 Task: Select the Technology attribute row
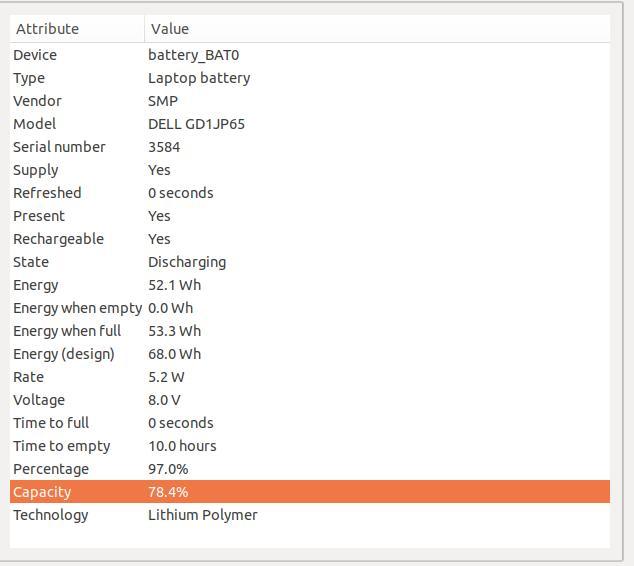click(x=310, y=516)
